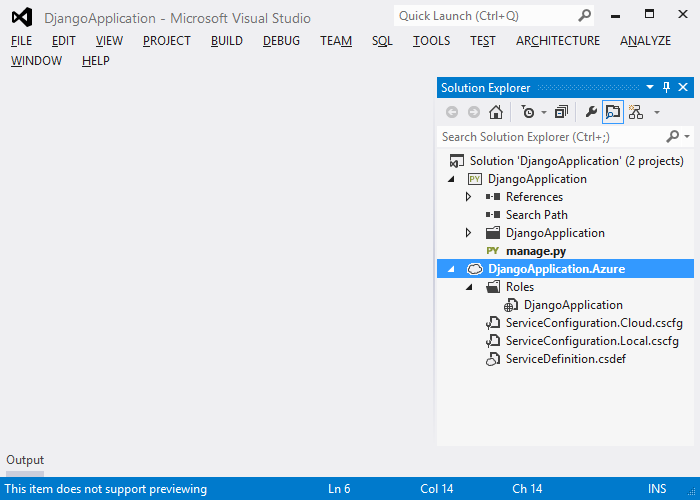
Task: Click the Visual Studio logo icon
Action: (x=22, y=17)
